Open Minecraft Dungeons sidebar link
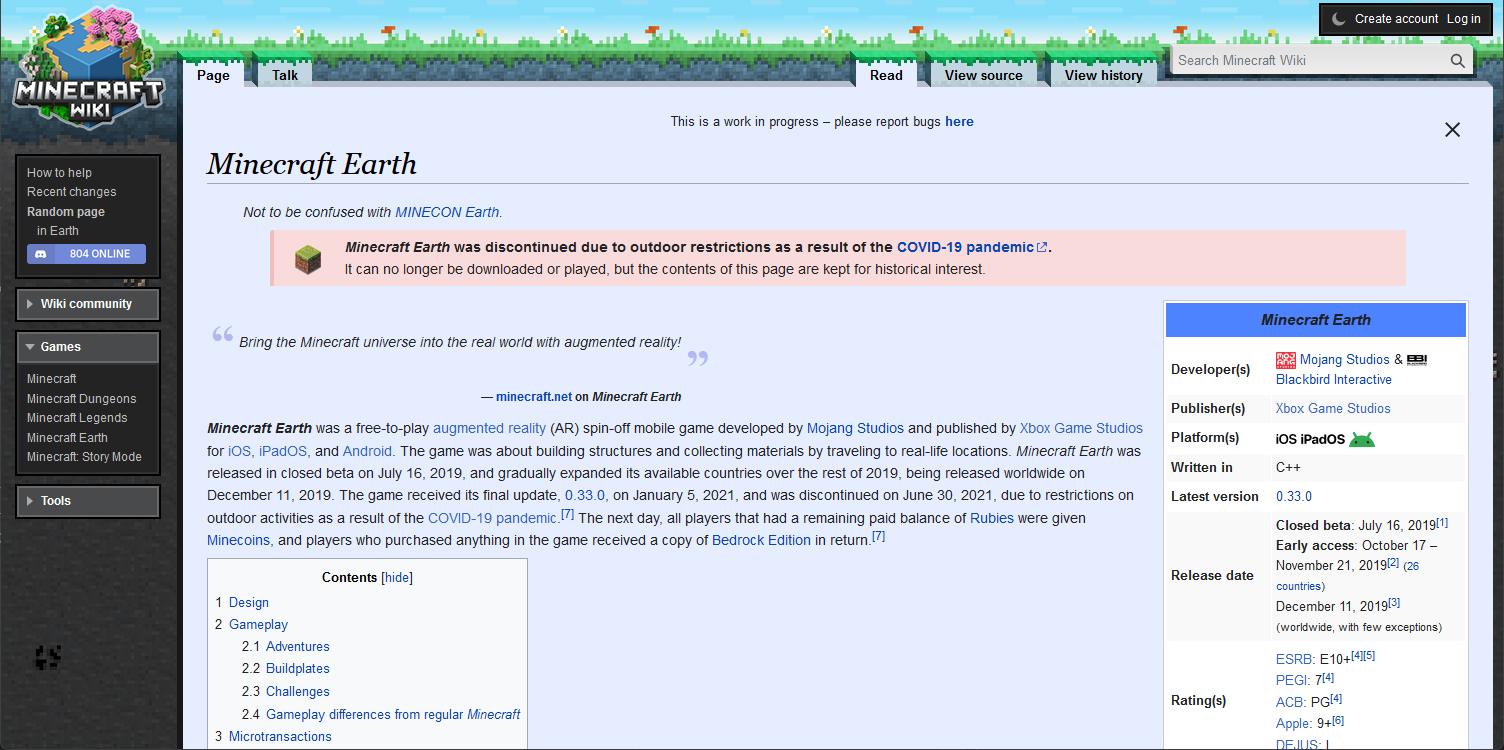 [x=82, y=399]
